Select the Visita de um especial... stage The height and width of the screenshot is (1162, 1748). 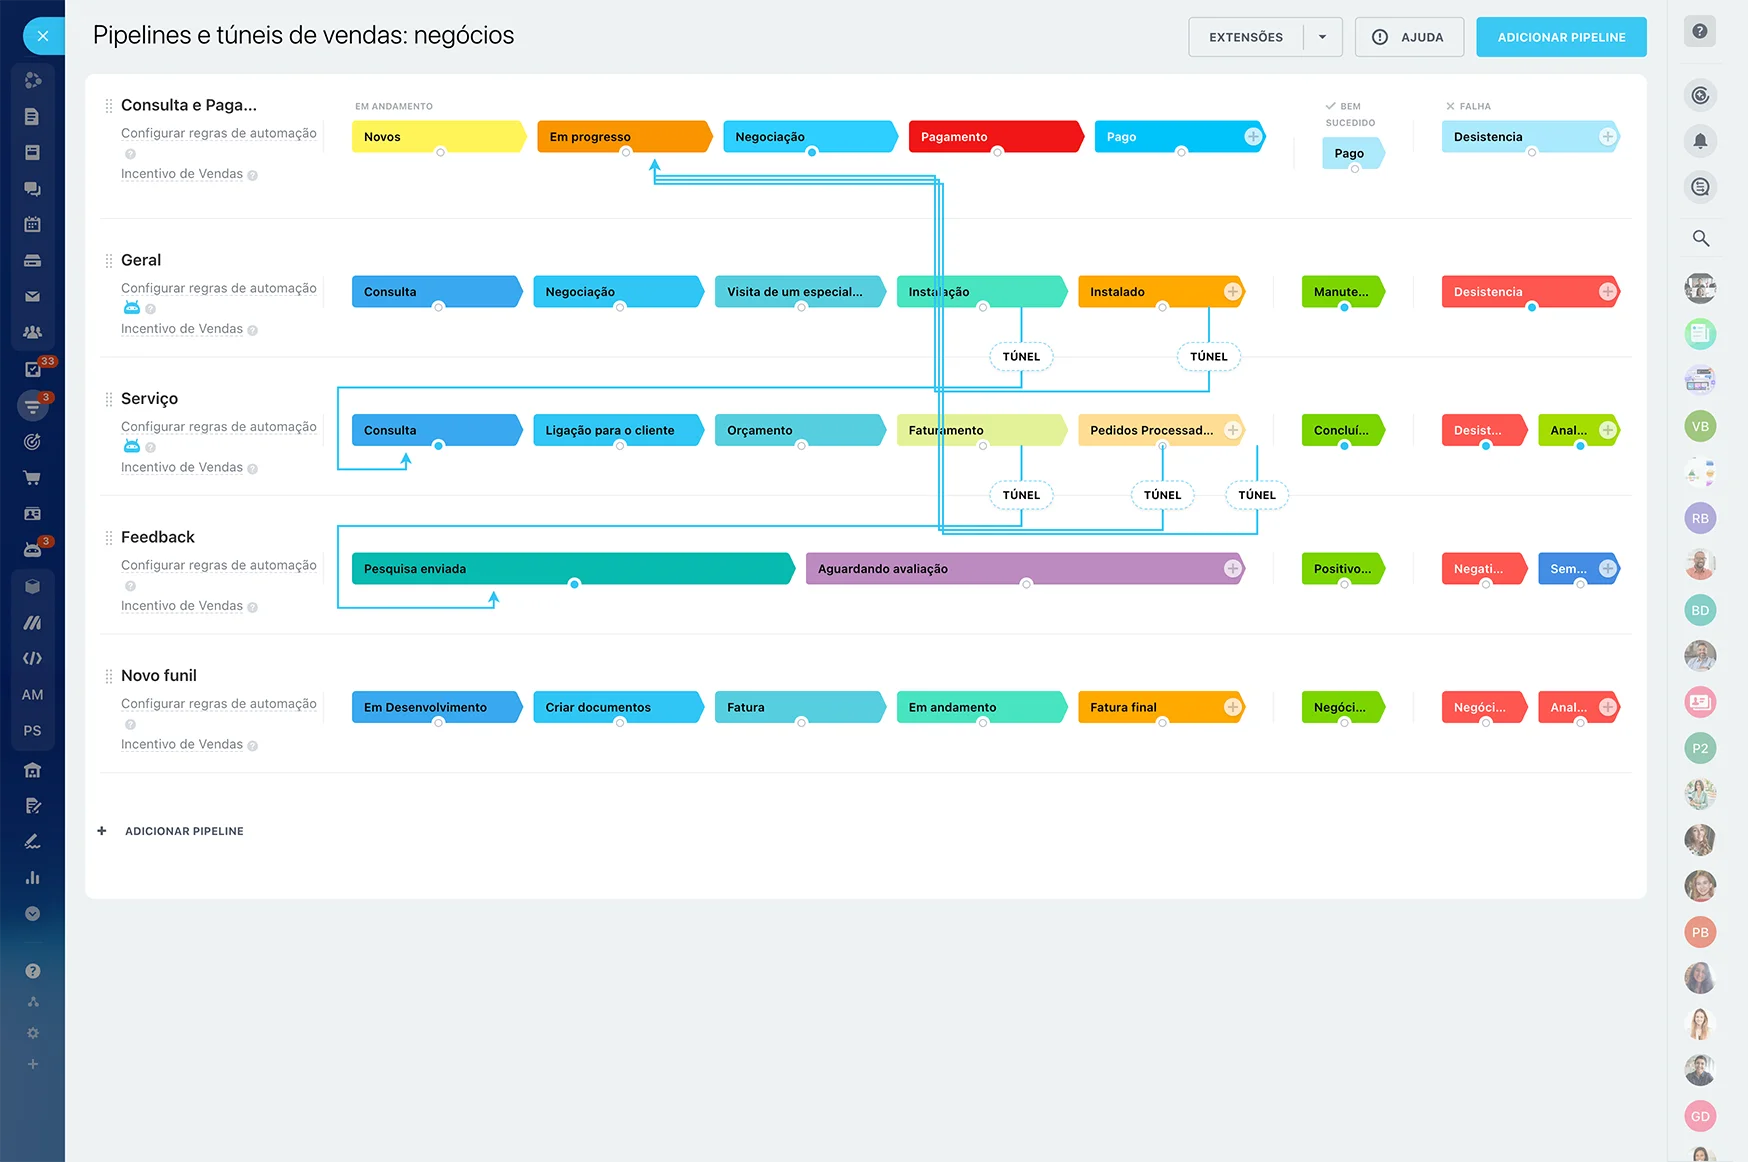pos(800,292)
